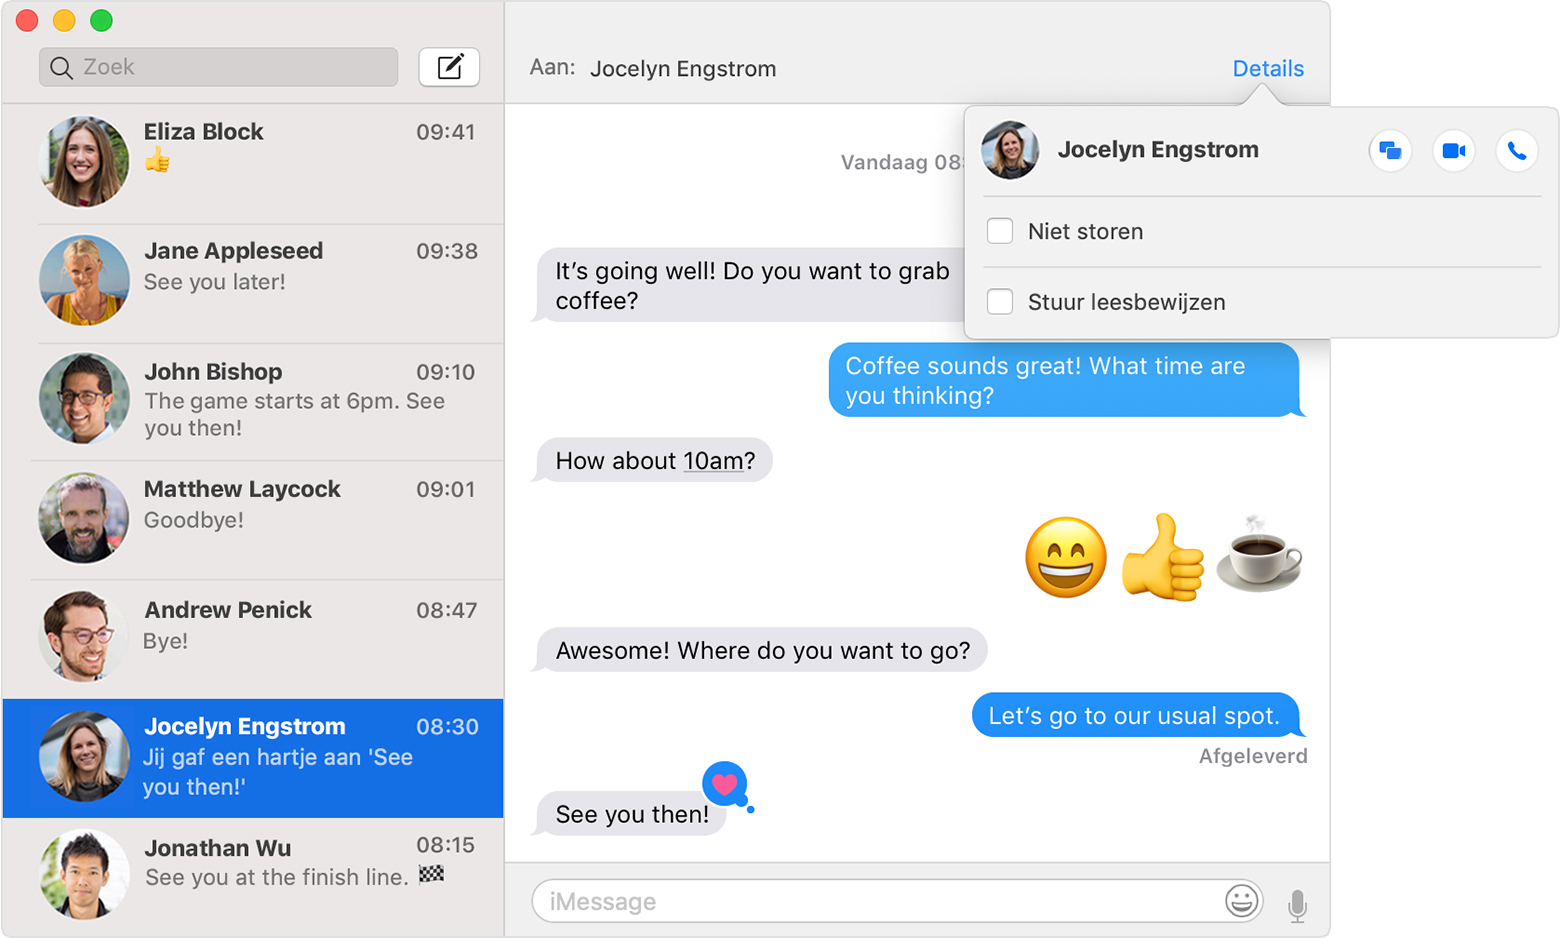Click the '10am' underlined time link
Viewport: 1560px width, 938px height.
pyautogui.click(x=713, y=461)
